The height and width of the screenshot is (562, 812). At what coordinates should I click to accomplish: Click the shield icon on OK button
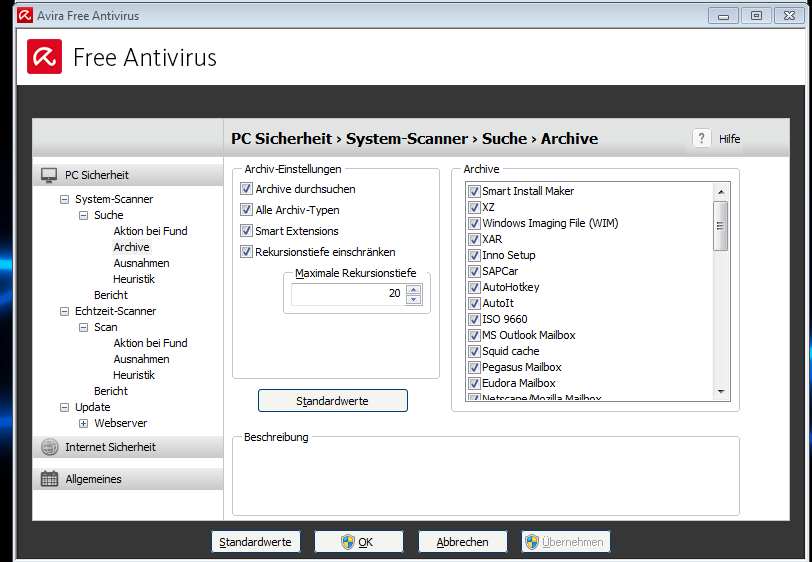point(347,542)
